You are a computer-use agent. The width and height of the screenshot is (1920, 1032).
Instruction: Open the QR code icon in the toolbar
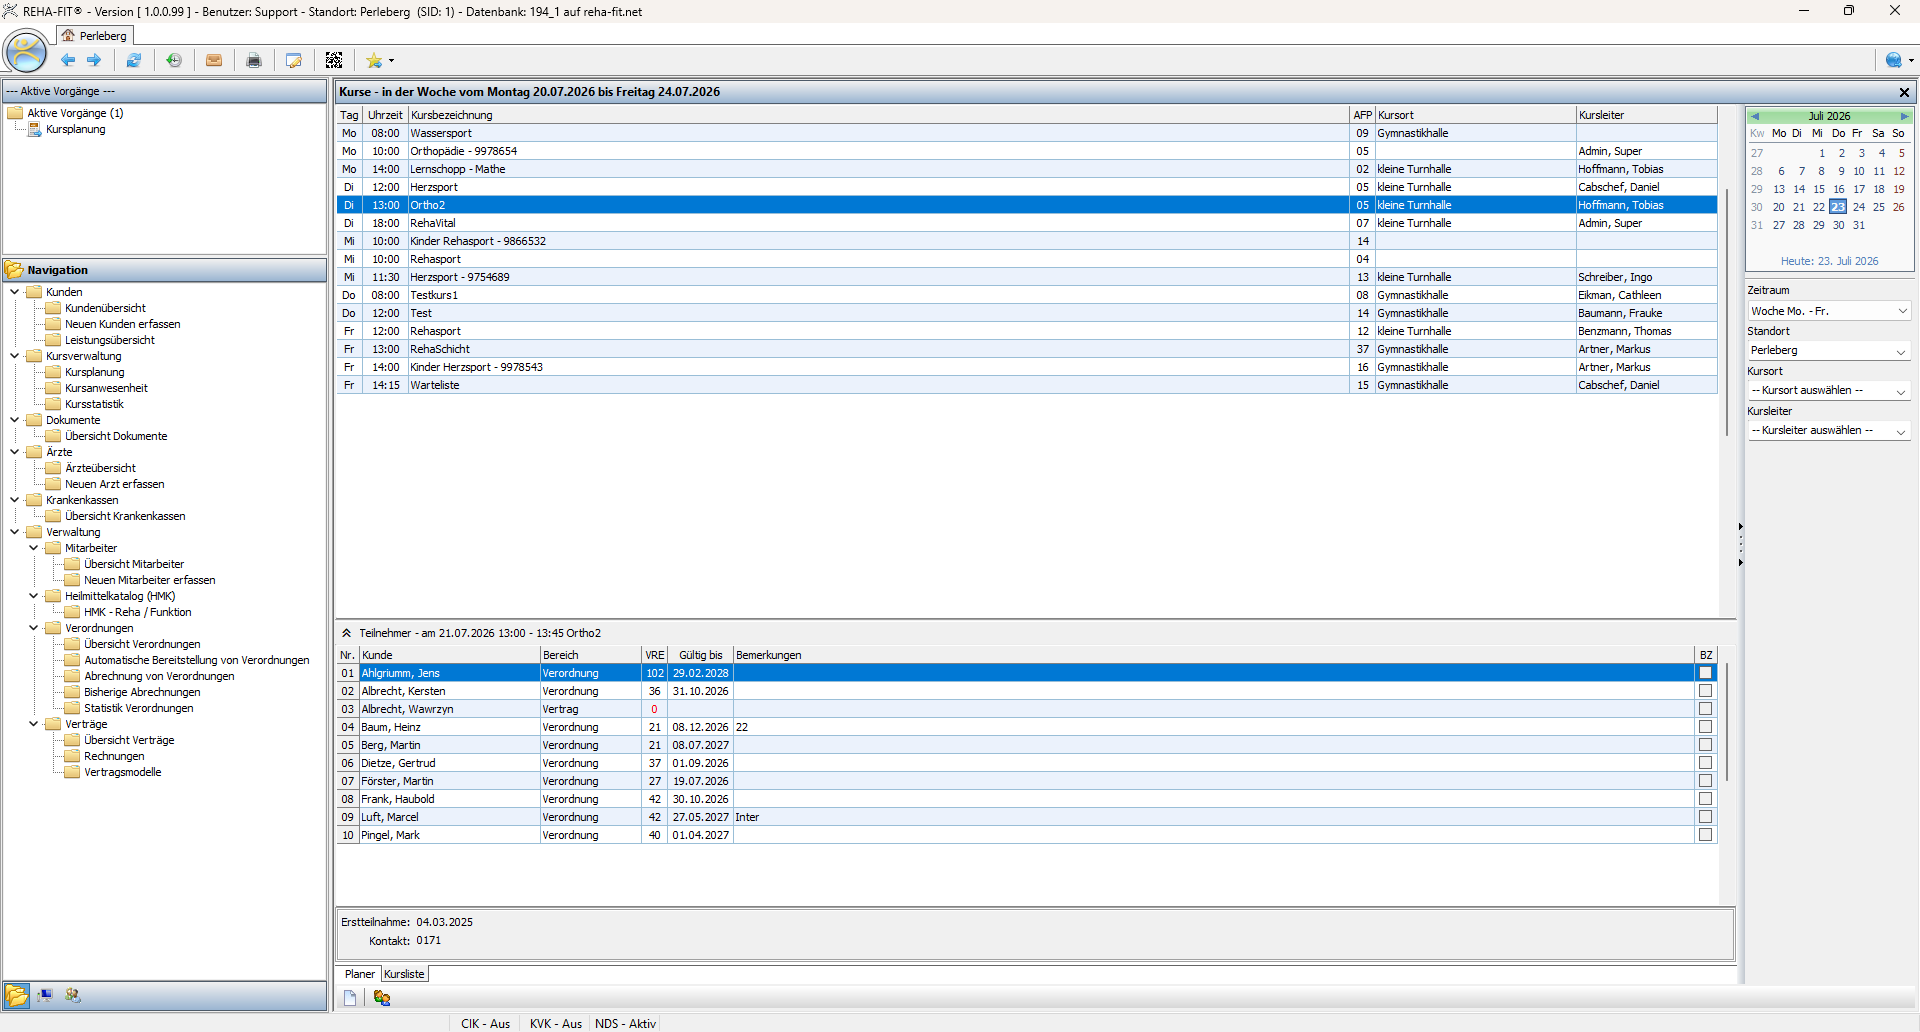334,61
